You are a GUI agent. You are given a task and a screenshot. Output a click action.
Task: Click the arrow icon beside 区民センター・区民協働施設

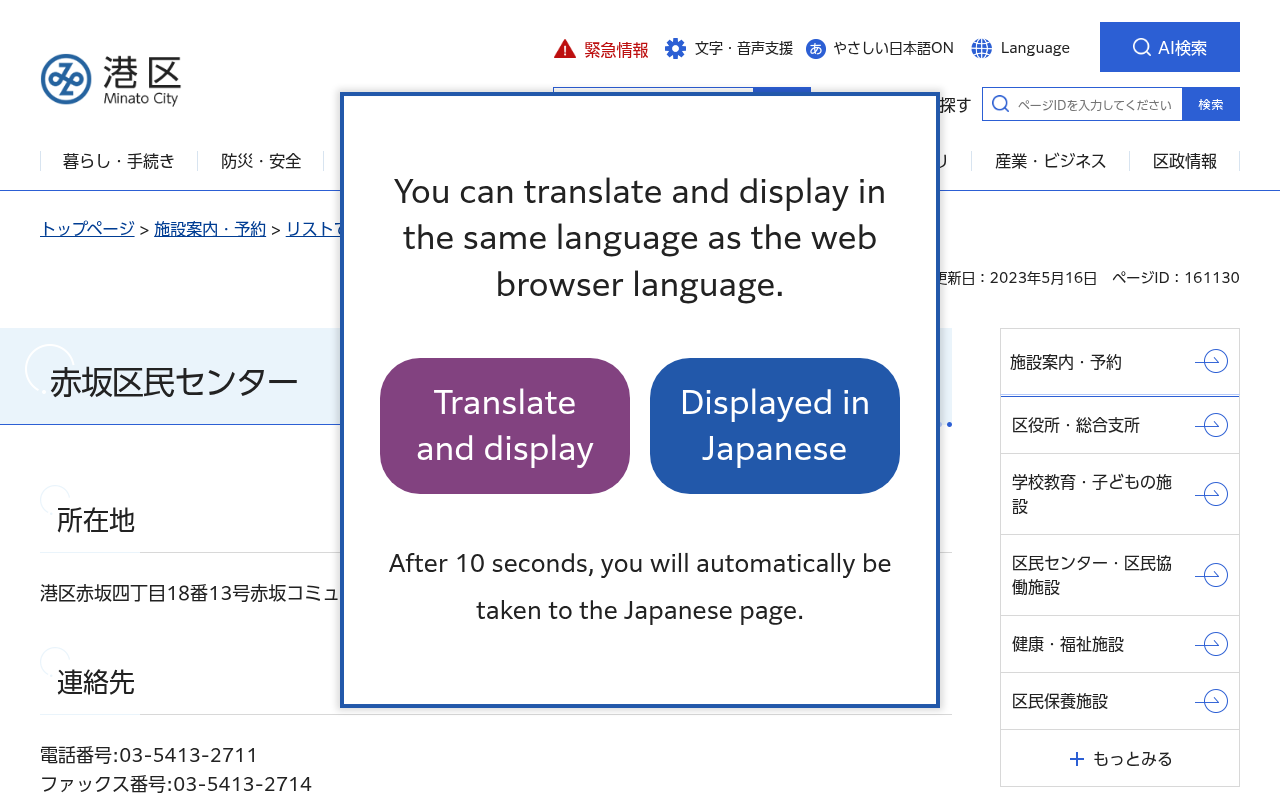click(x=1211, y=575)
